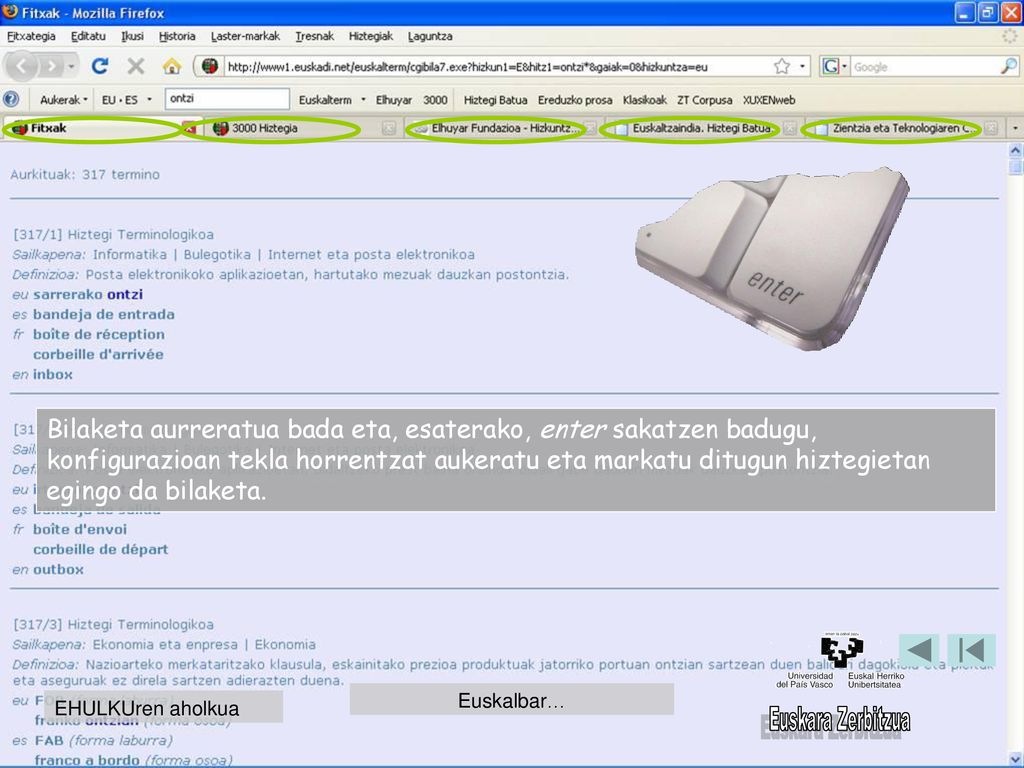This screenshot has height=768, width=1024.
Task: Close the 3000 Hiztegia tab
Action: pyautogui.click(x=389, y=129)
